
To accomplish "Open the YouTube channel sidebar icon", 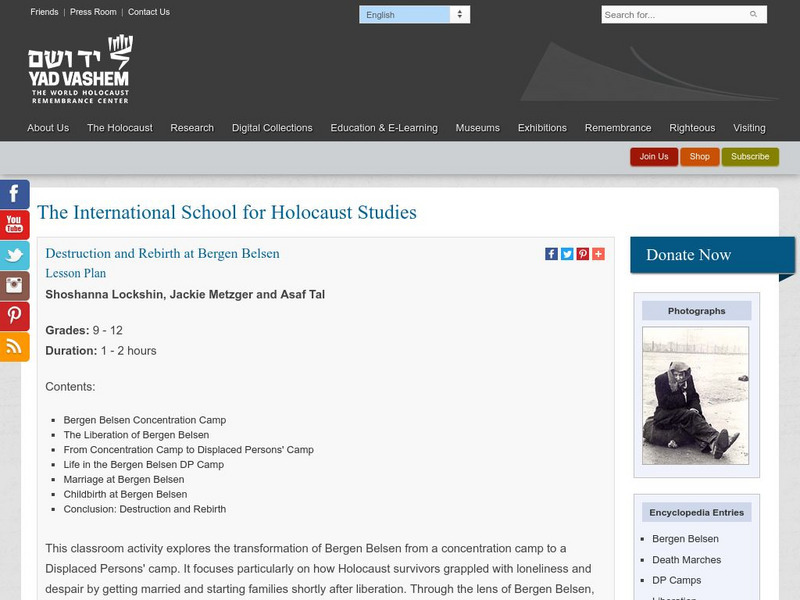I will [x=12, y=226].
